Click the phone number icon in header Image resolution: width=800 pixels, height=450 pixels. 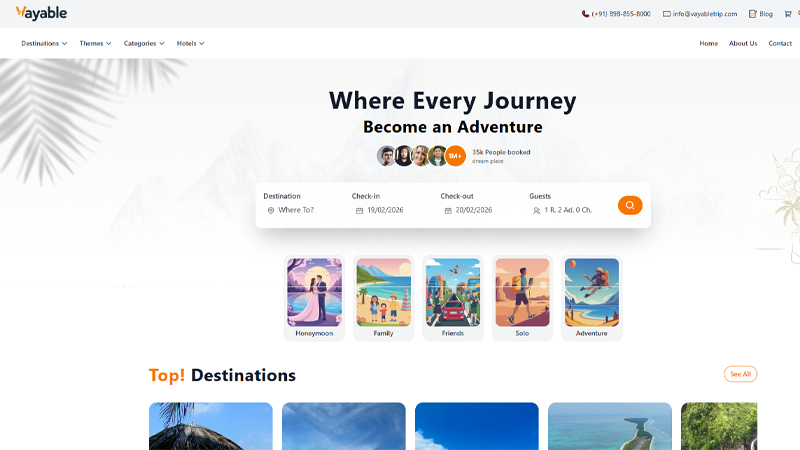[585, 14]
